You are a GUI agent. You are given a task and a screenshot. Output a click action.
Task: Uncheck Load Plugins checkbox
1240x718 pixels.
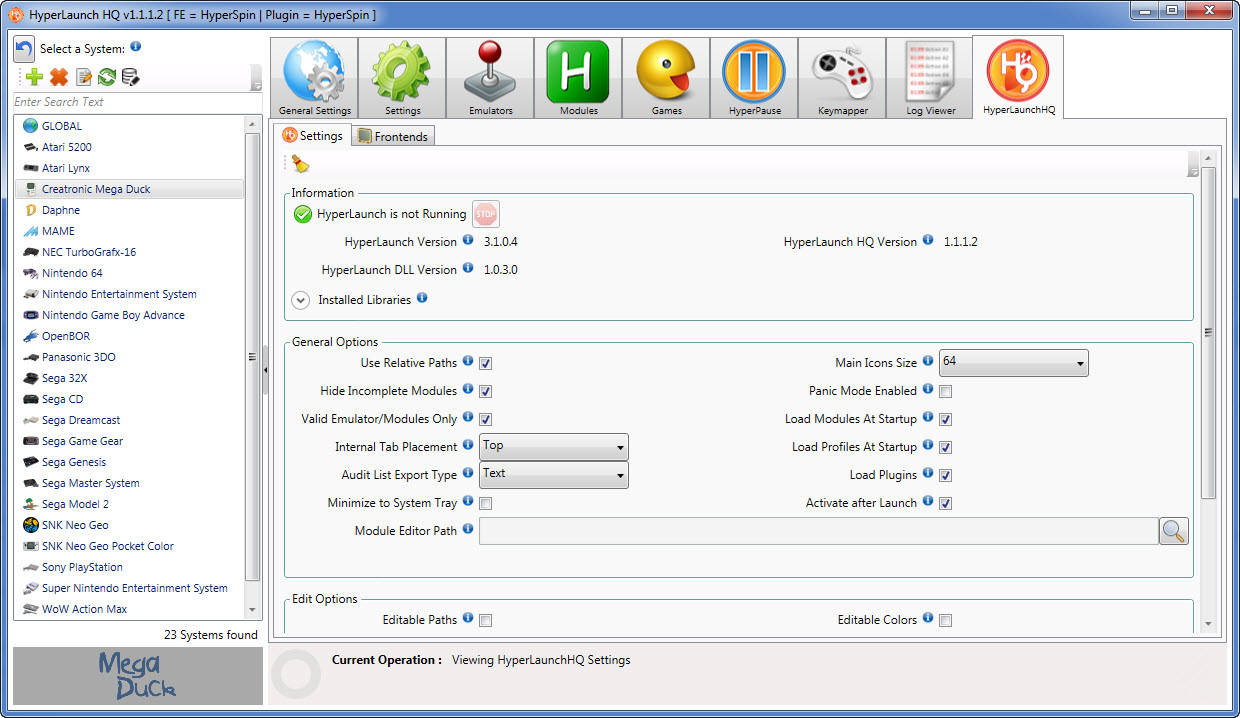[x=946, y=476]
